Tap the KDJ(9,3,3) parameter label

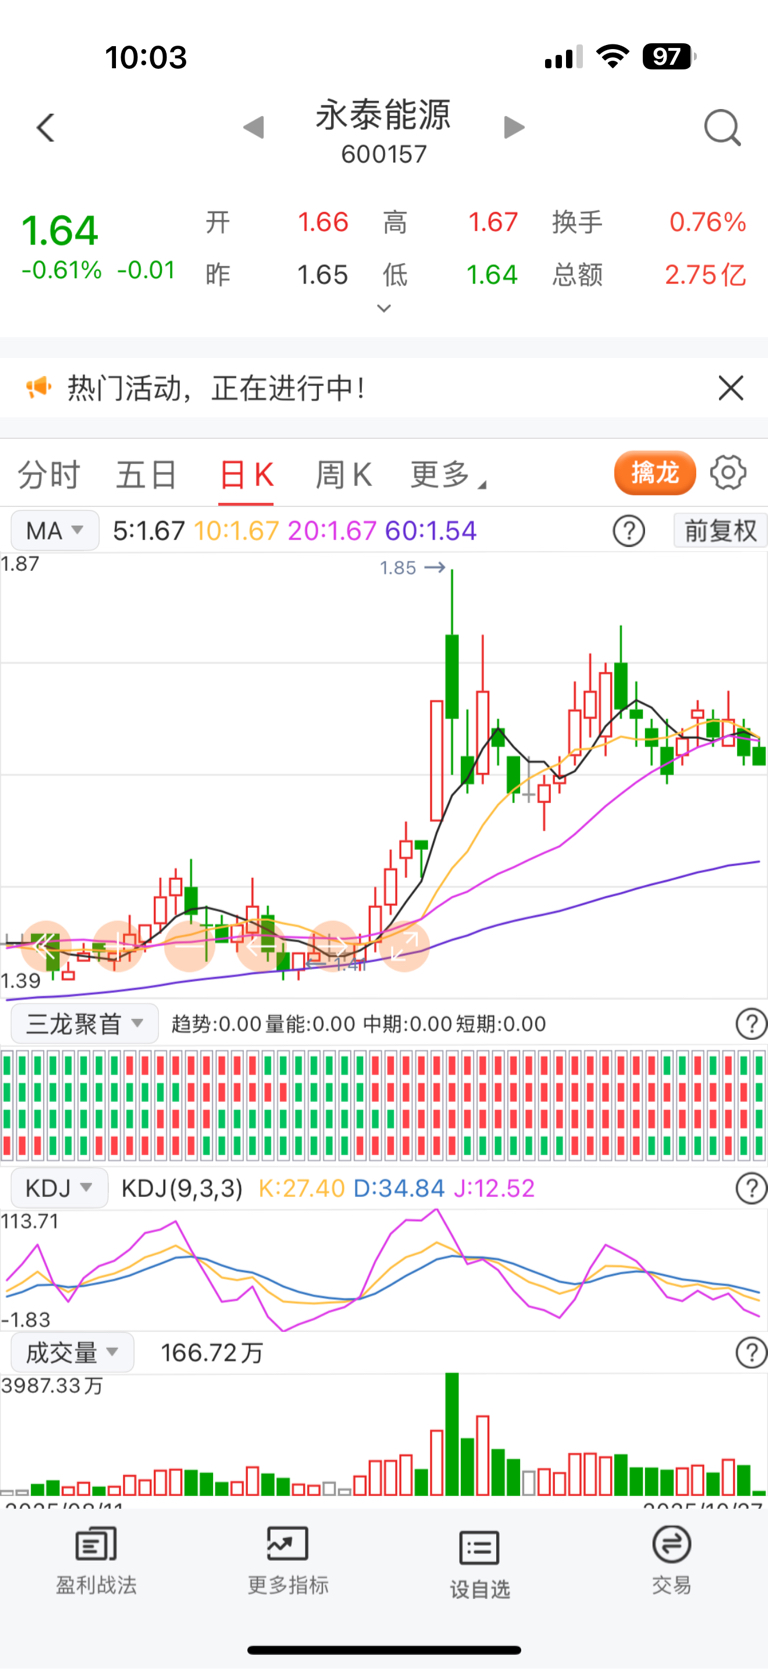pos(182,1188)
